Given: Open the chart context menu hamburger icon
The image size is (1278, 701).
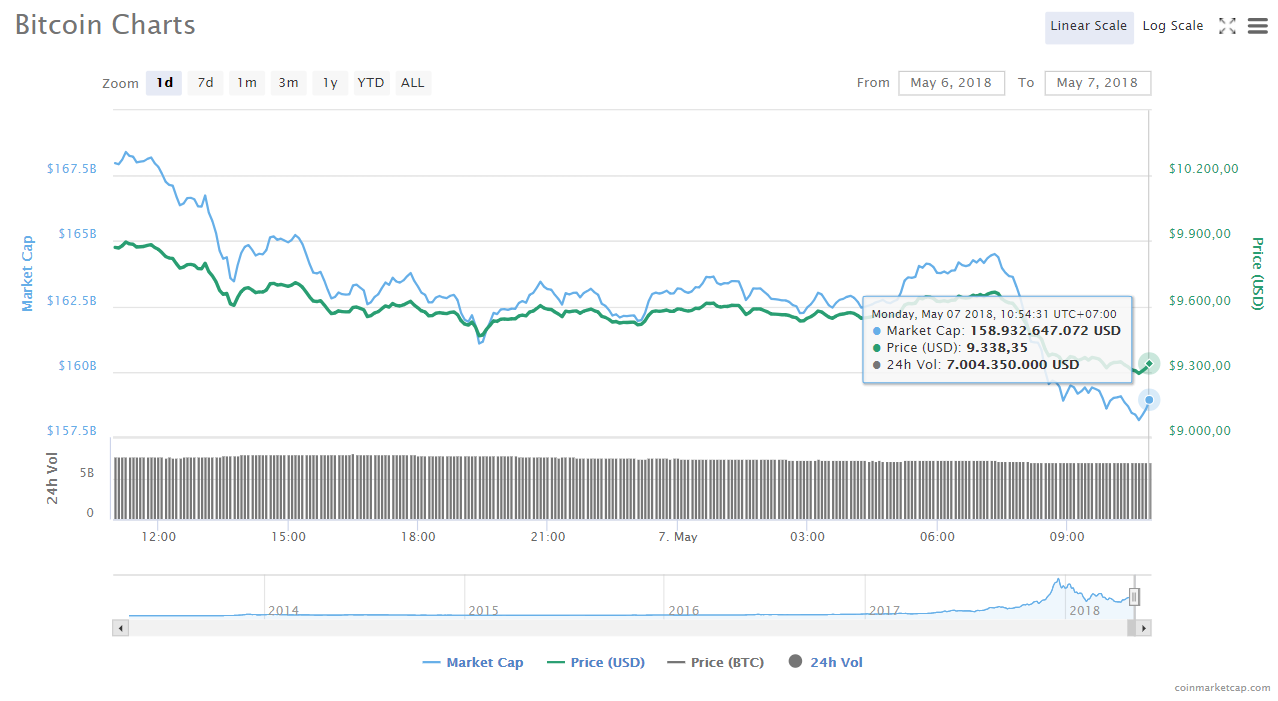Looking at the screenshot, I should pos(1258,27).
